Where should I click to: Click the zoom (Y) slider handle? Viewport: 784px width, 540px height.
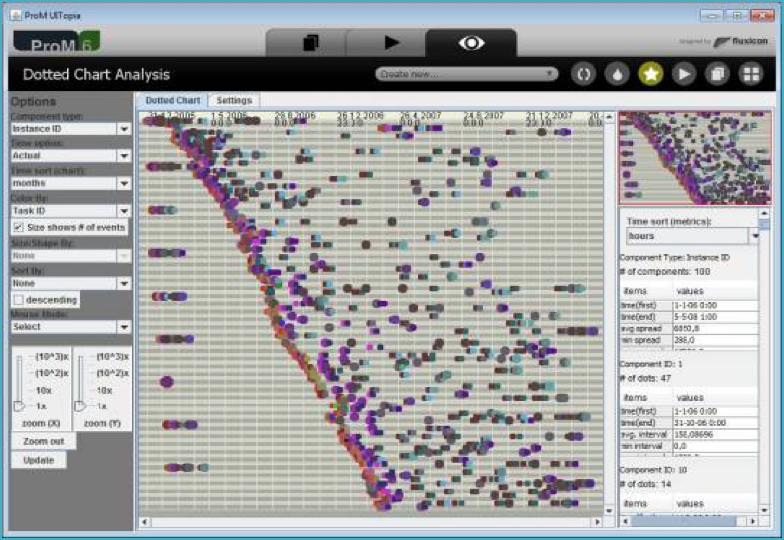pos(80,406)
